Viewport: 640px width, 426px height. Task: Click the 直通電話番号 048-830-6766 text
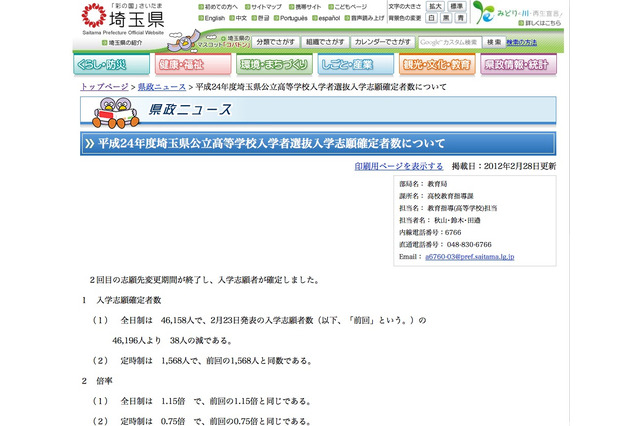pos(445,244)
